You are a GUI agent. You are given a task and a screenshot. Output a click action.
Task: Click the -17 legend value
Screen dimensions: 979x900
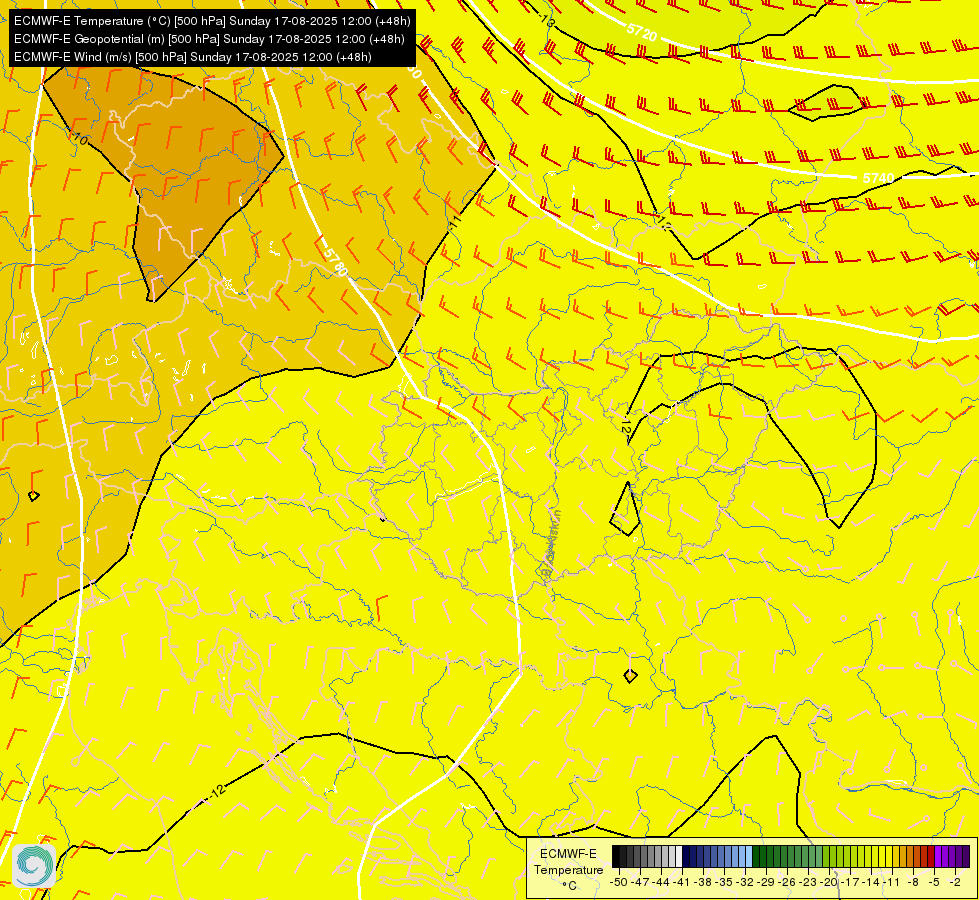pyautogui.click(x=850, y=883)
